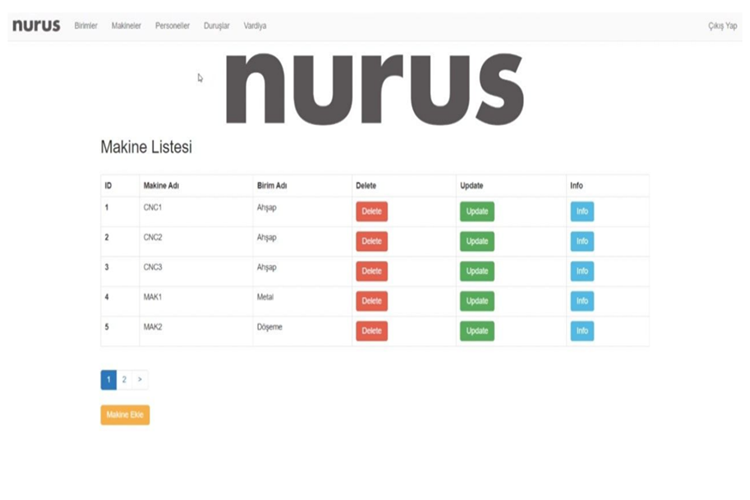
Task: Update the CNC3 machine
Action: point(477,271)
